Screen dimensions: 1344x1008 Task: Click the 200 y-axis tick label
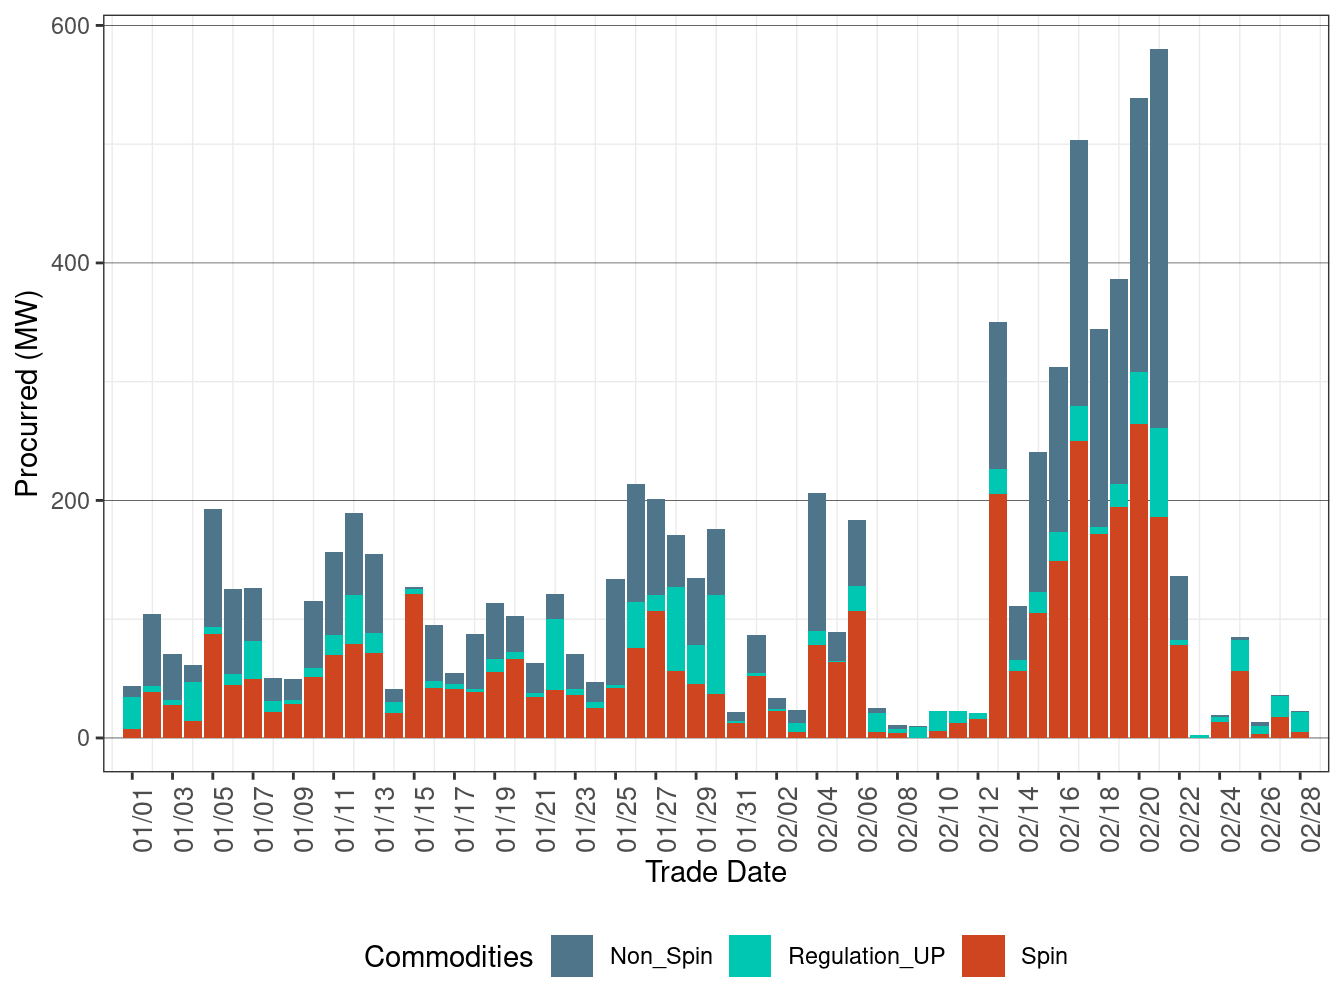click(x=70, y=500)
